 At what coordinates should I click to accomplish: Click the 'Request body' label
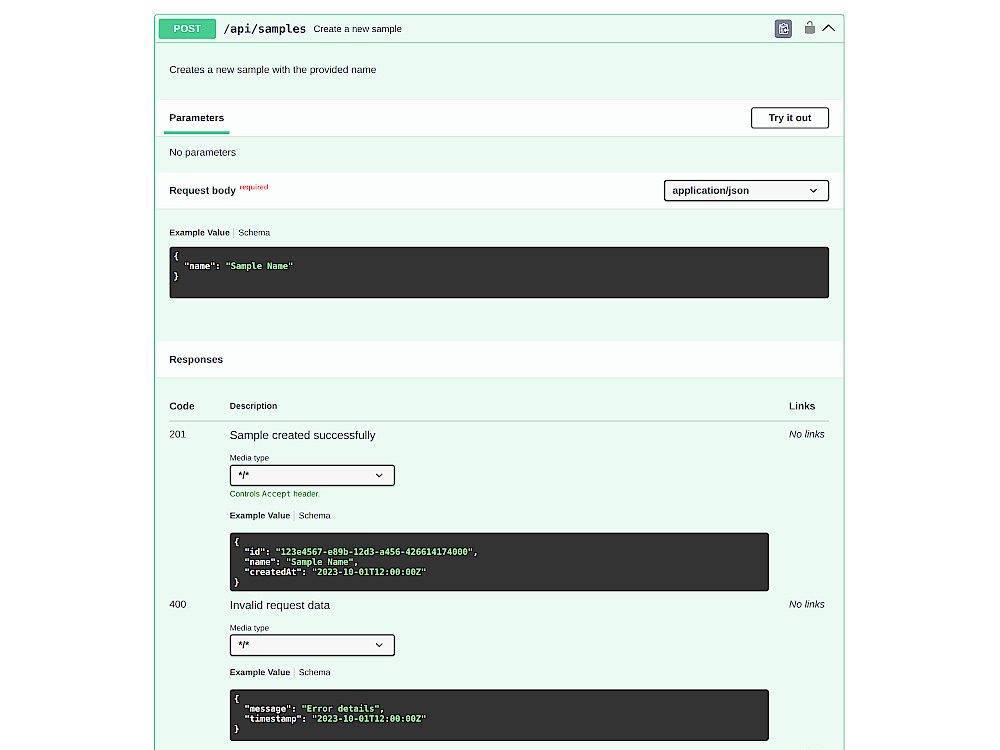pyautogui.click(x=202, y=191)
